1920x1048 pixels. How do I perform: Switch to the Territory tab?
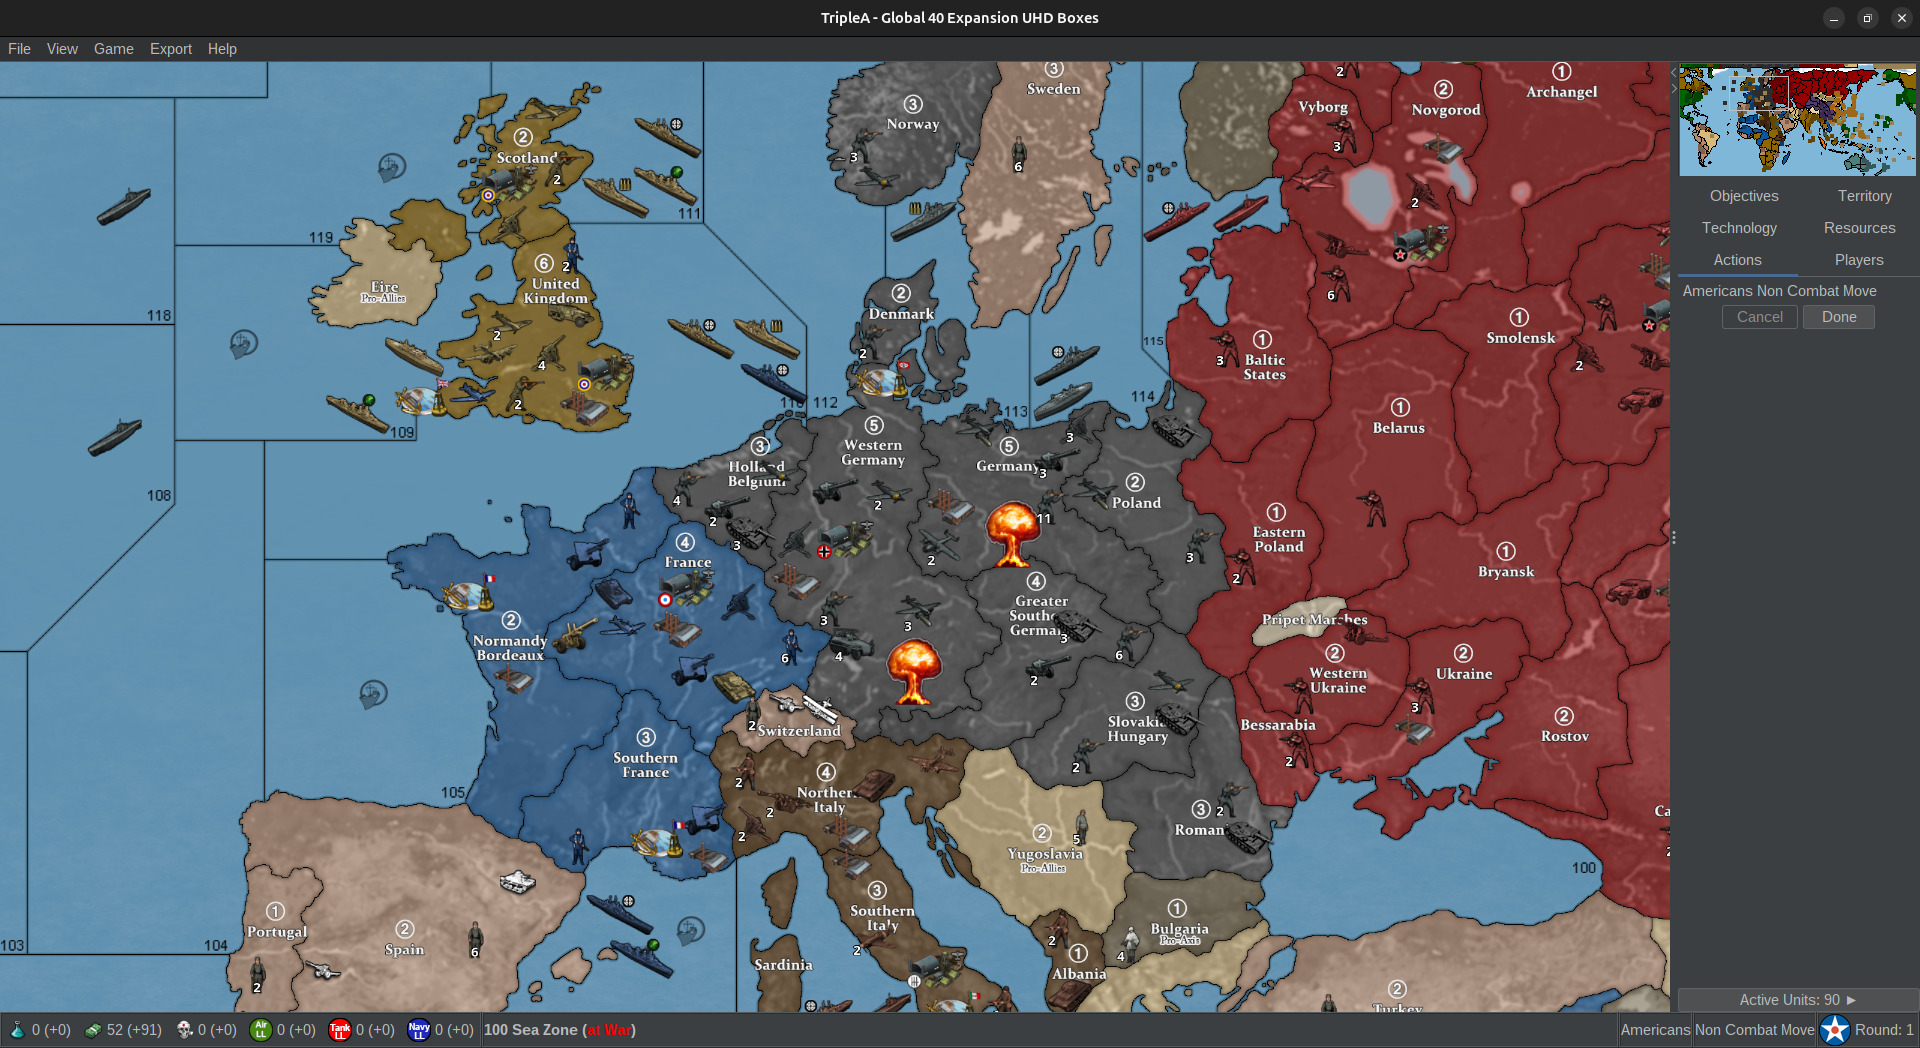[x=1864, y=196]
